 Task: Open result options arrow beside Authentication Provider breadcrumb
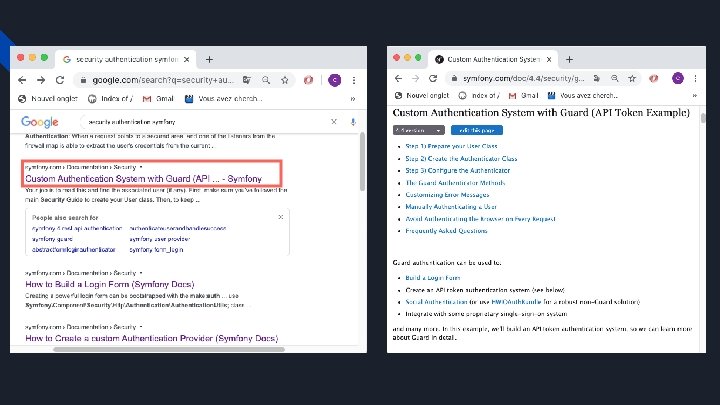(x=141, y=327)
